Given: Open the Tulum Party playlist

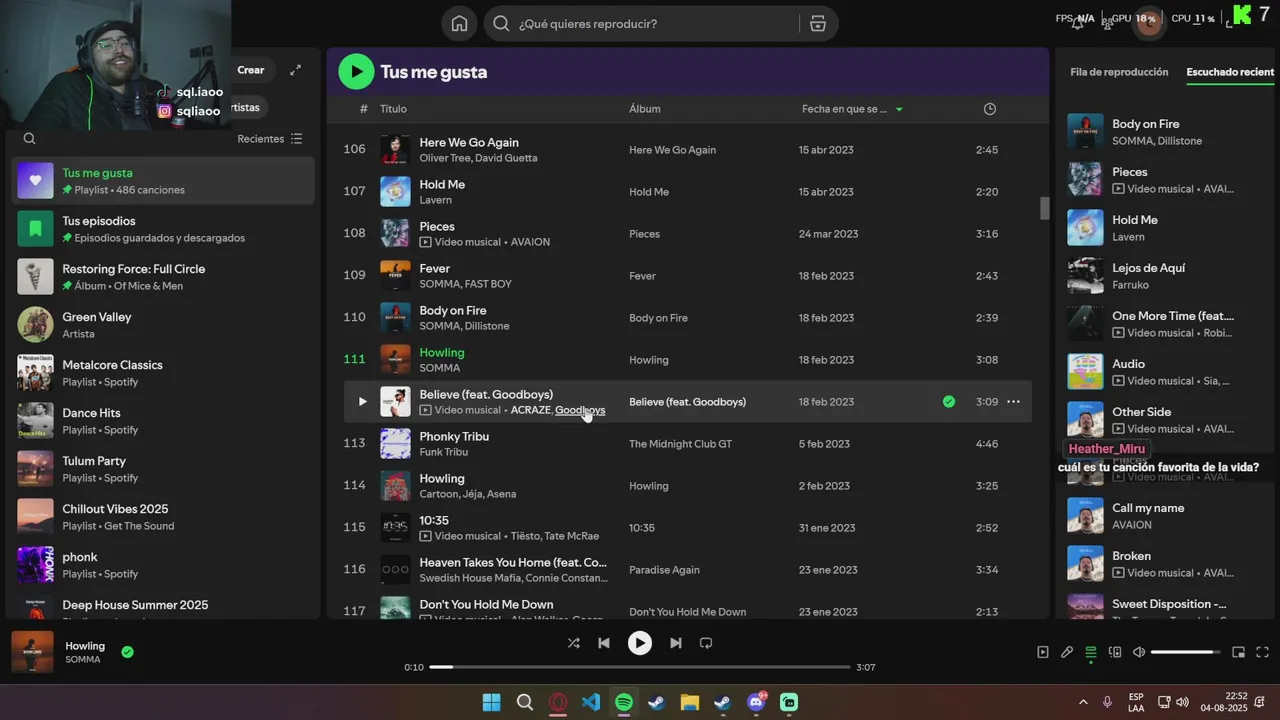Looking at the screenshot, I should (164, 469).
